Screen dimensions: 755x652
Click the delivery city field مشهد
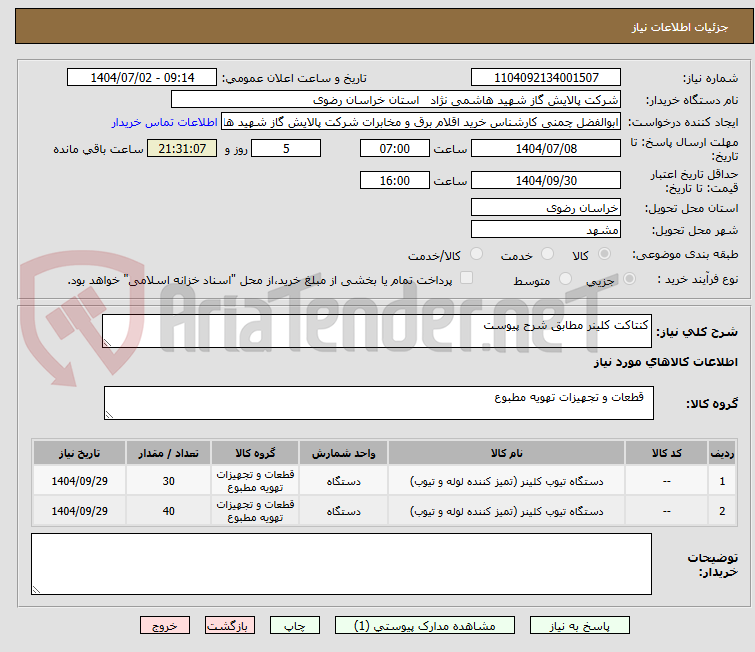546,230
